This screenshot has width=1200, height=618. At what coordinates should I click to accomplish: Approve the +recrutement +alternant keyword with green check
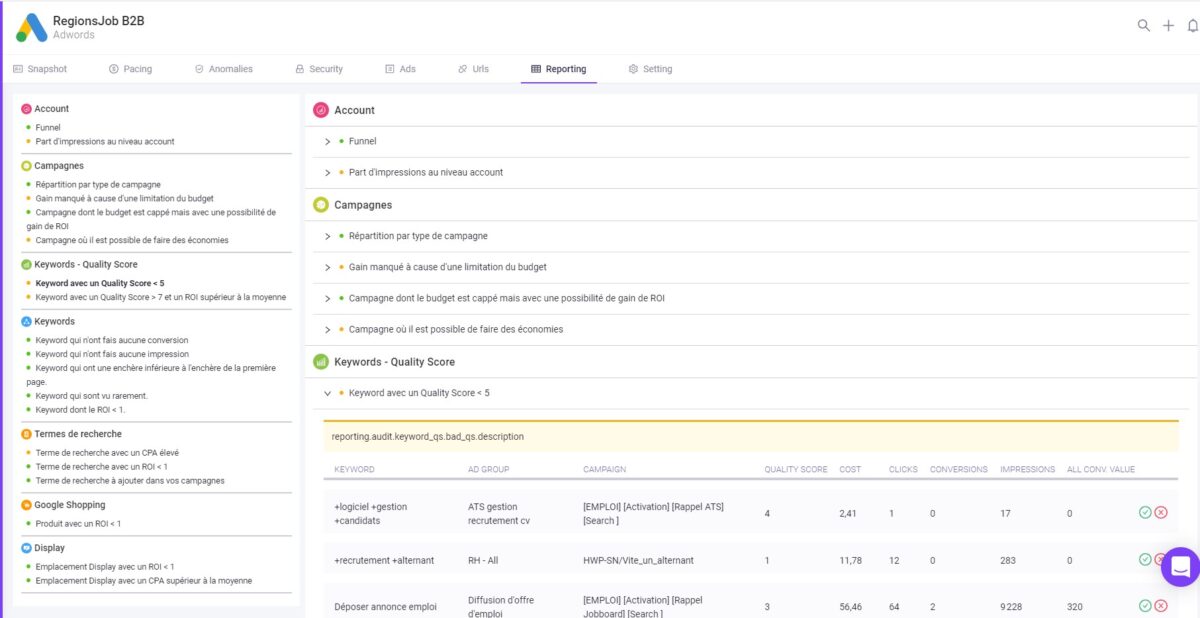[1143, 559]
